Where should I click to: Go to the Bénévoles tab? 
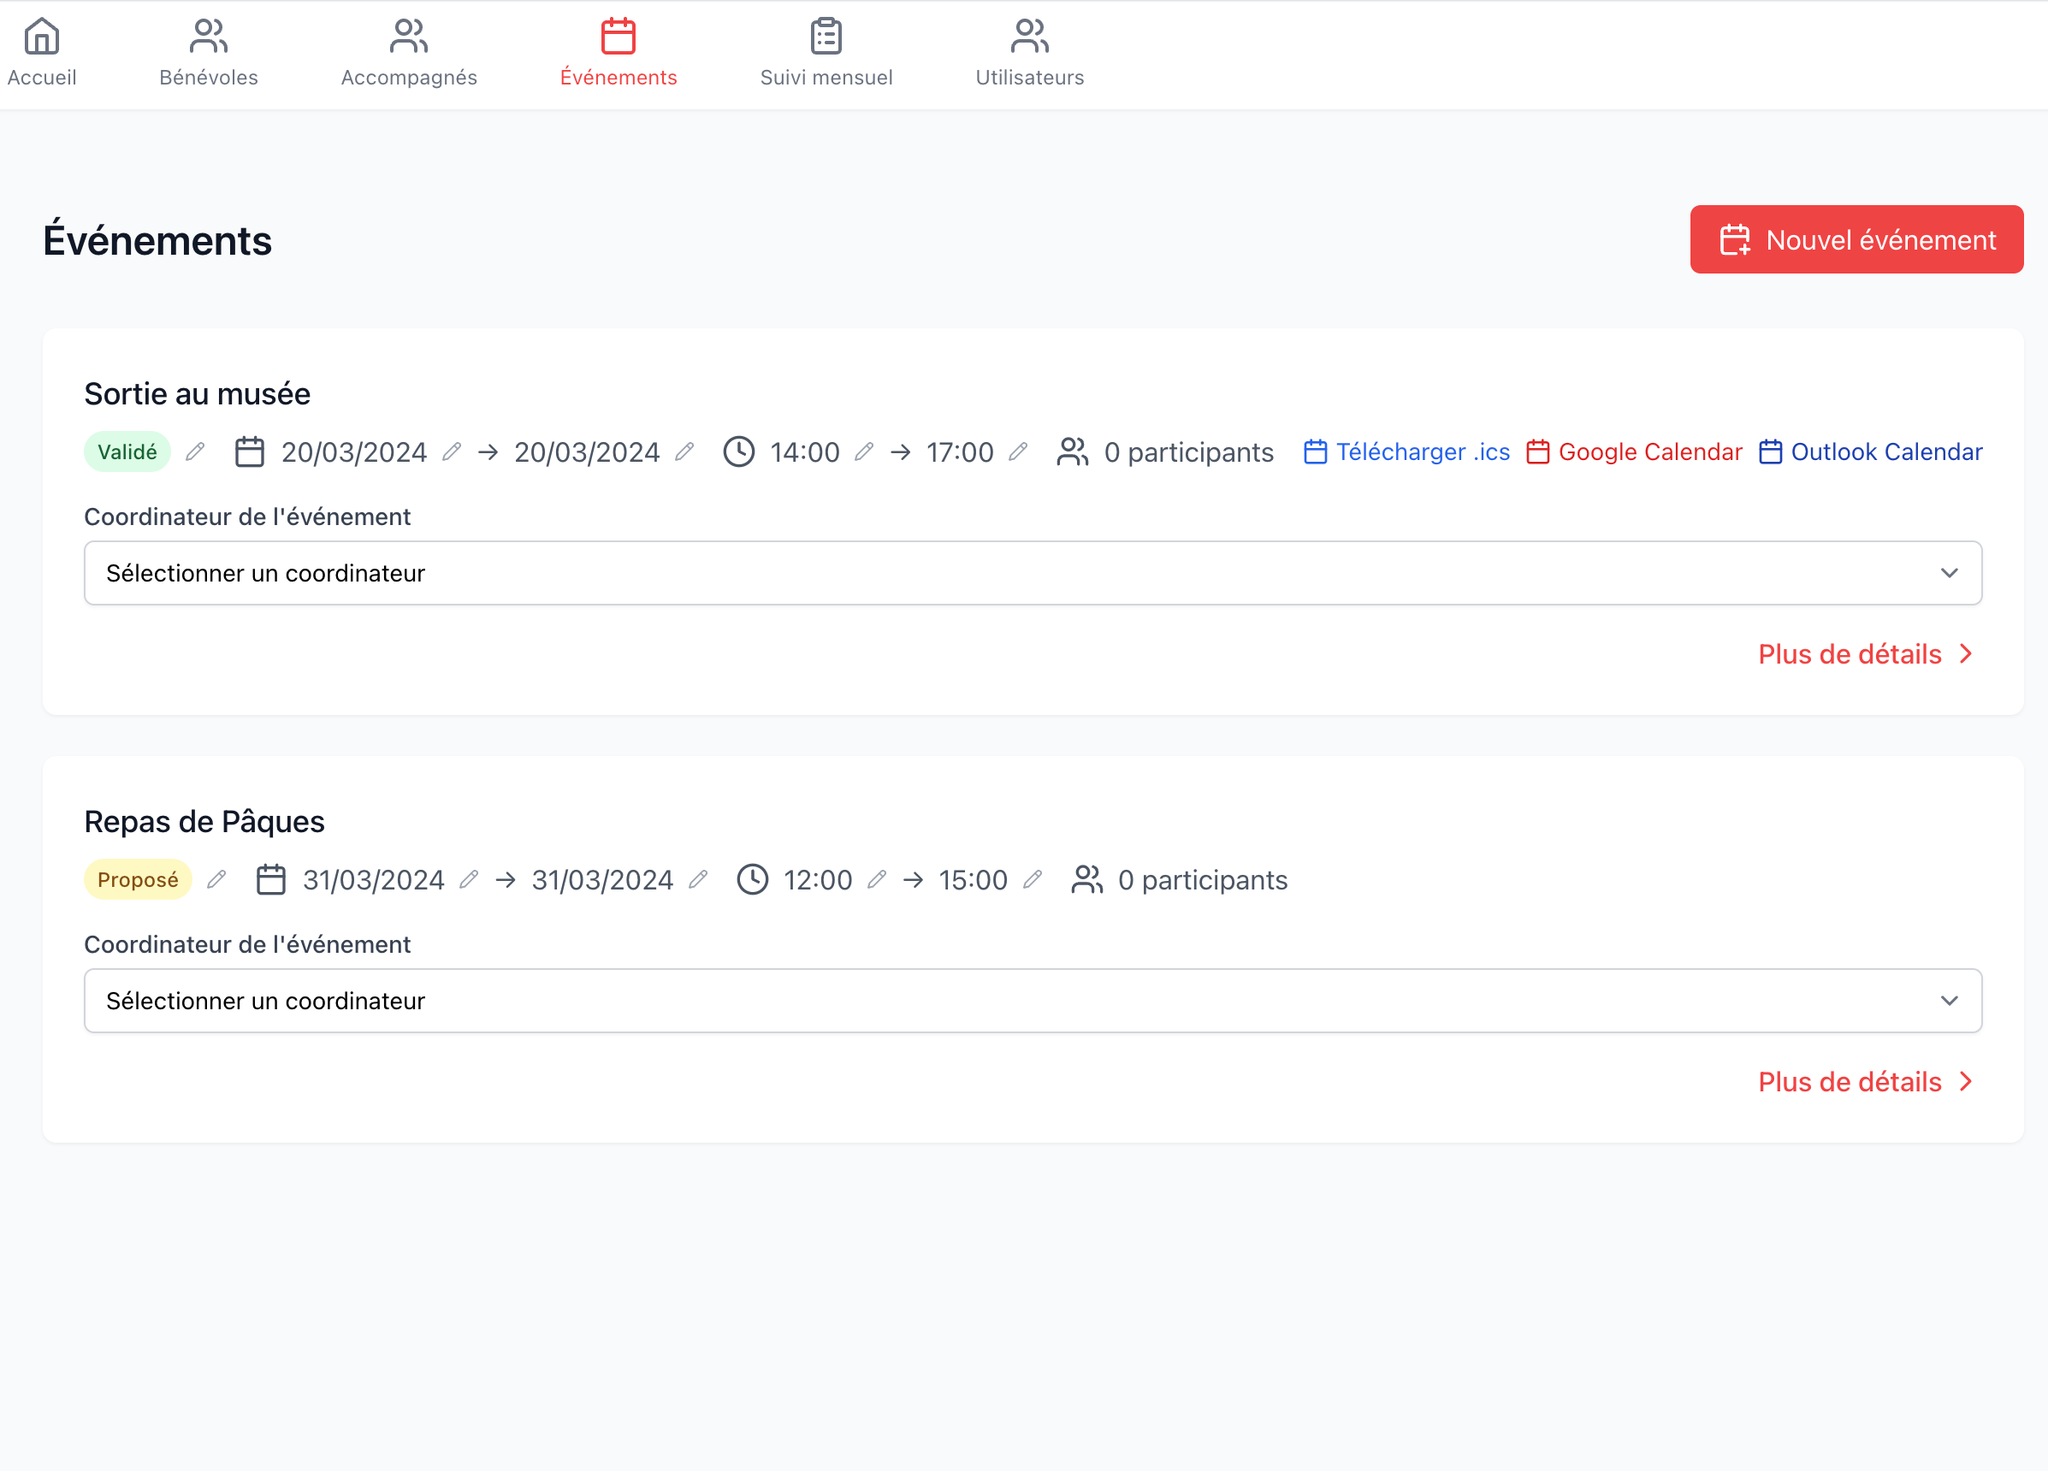[208, 53]
